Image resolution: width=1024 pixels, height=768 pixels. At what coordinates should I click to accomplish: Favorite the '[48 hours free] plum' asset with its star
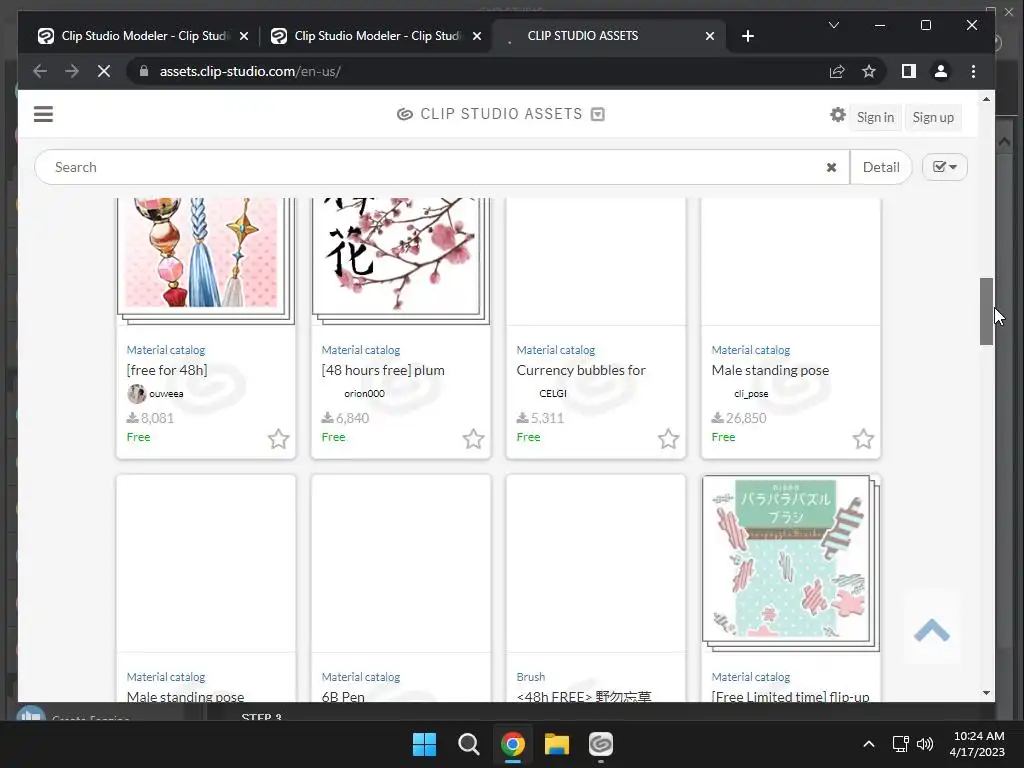473,439
